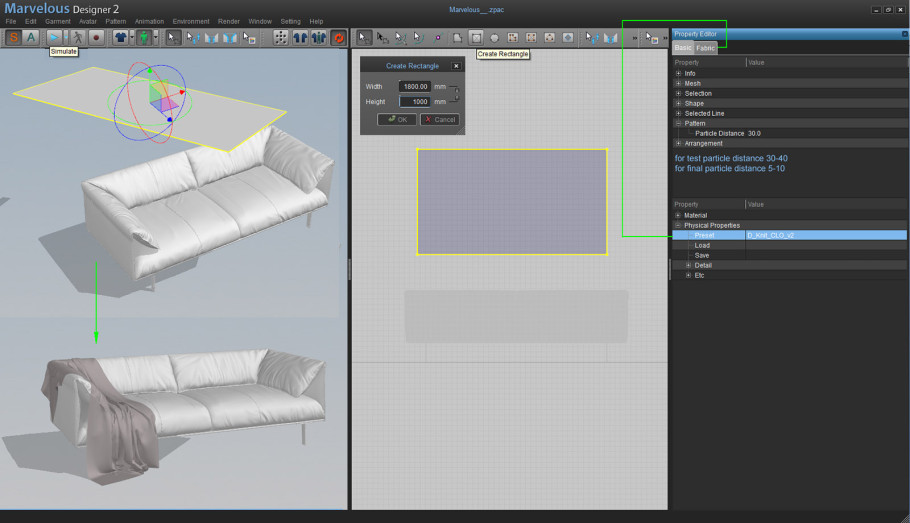910x523 pixels.
Task: Expand the Selected Line property group
Action: [678, 113]
